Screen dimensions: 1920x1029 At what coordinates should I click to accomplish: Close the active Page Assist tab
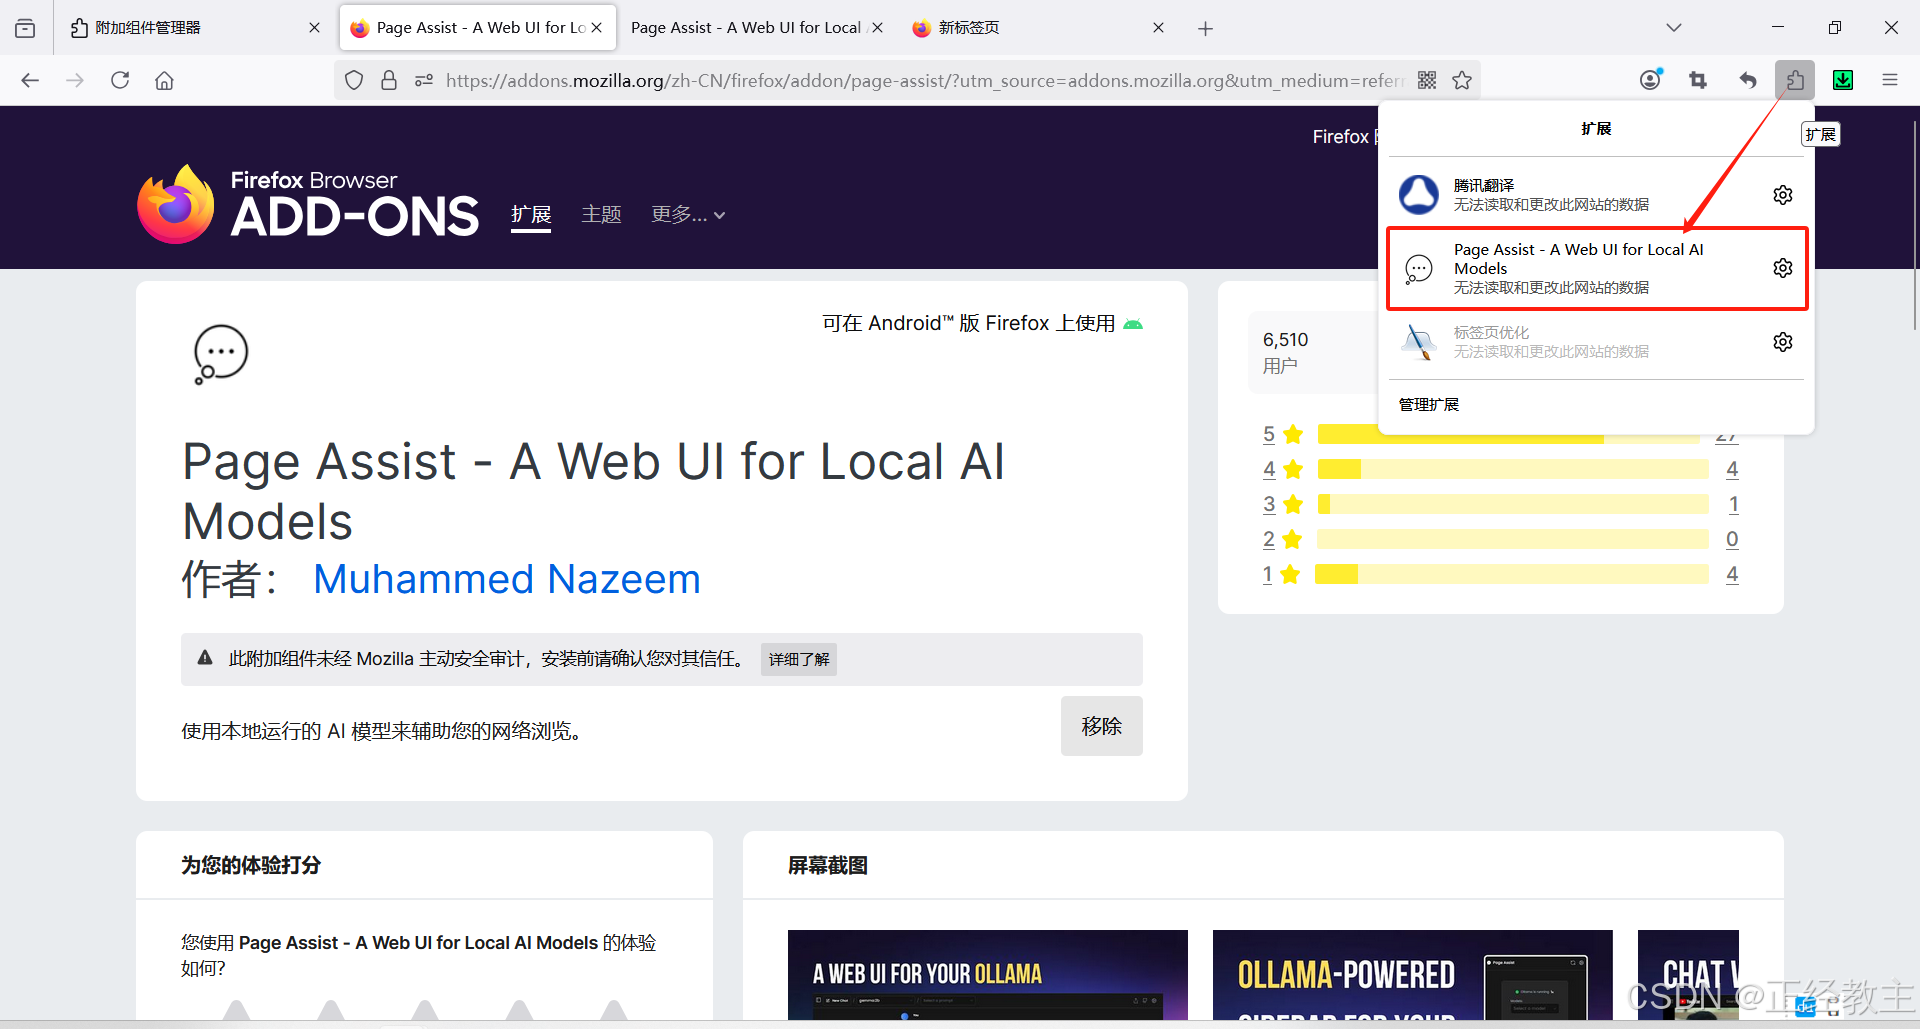(596, 28)
